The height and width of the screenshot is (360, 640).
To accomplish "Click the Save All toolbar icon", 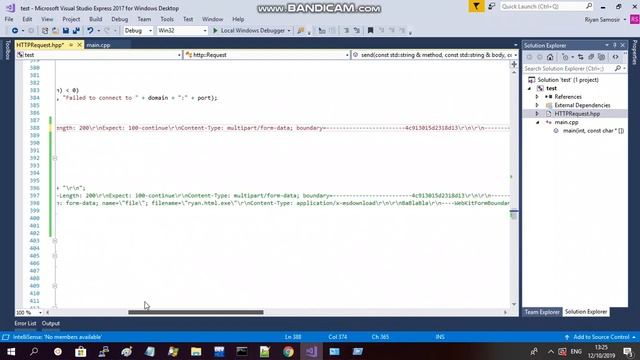I will 76,31.
